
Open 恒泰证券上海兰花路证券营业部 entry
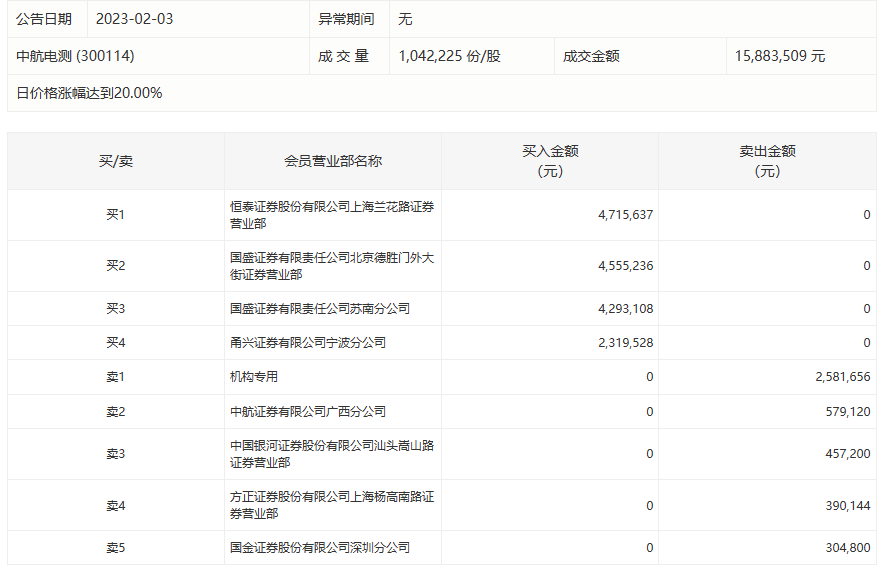pos(332,215)
